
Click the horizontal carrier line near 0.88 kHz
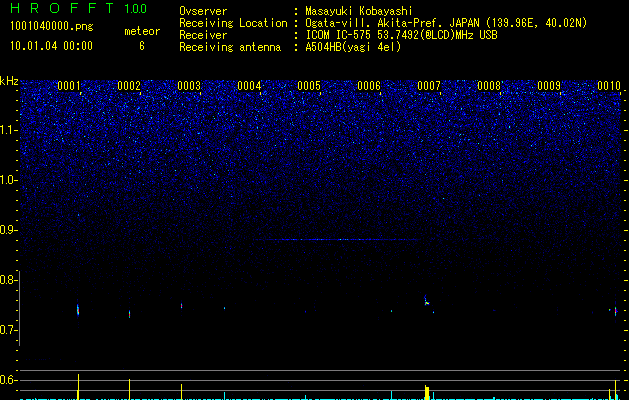pos(336,240)
